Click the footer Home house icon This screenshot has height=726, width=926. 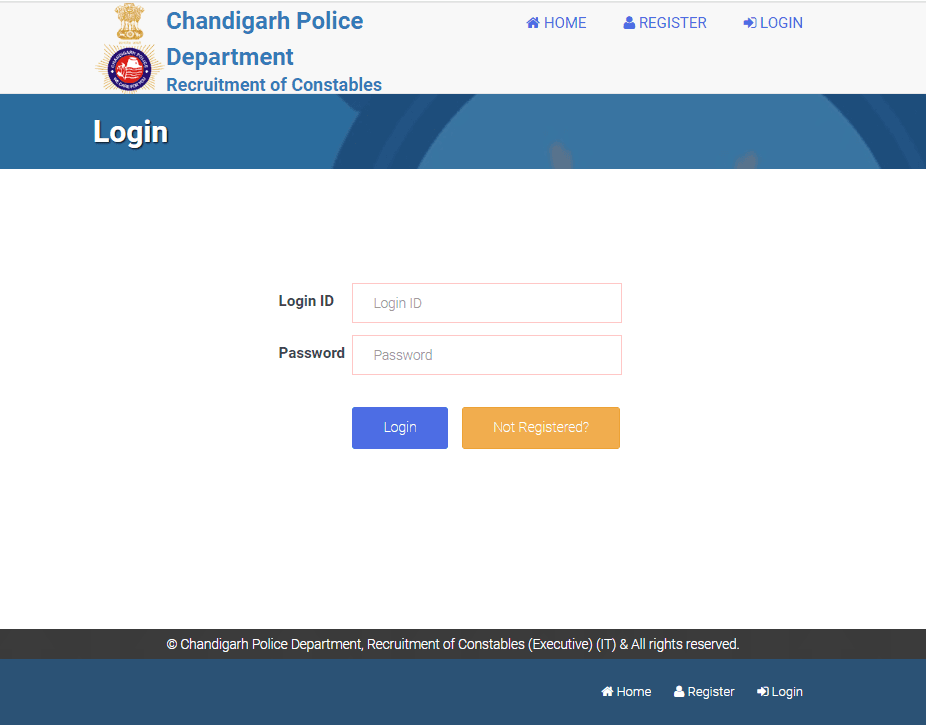[x=607, y=691]
